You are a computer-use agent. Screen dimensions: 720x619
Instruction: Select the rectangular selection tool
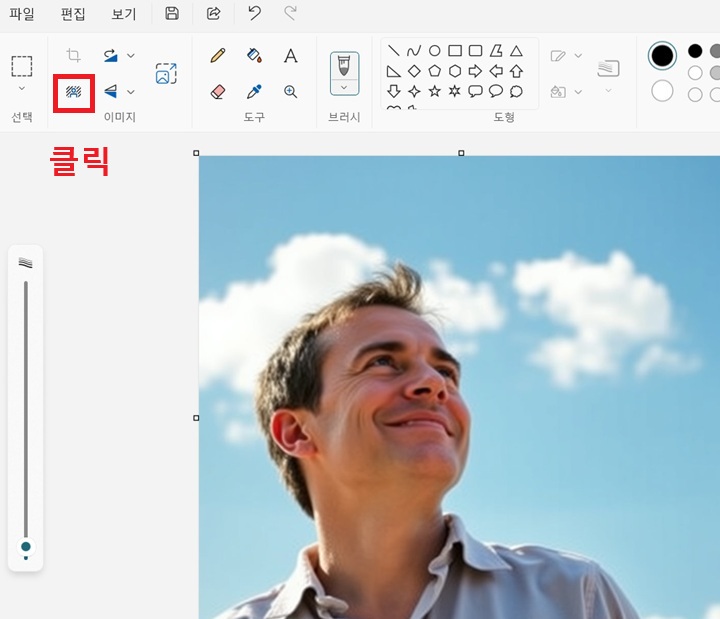pos(22,66)
